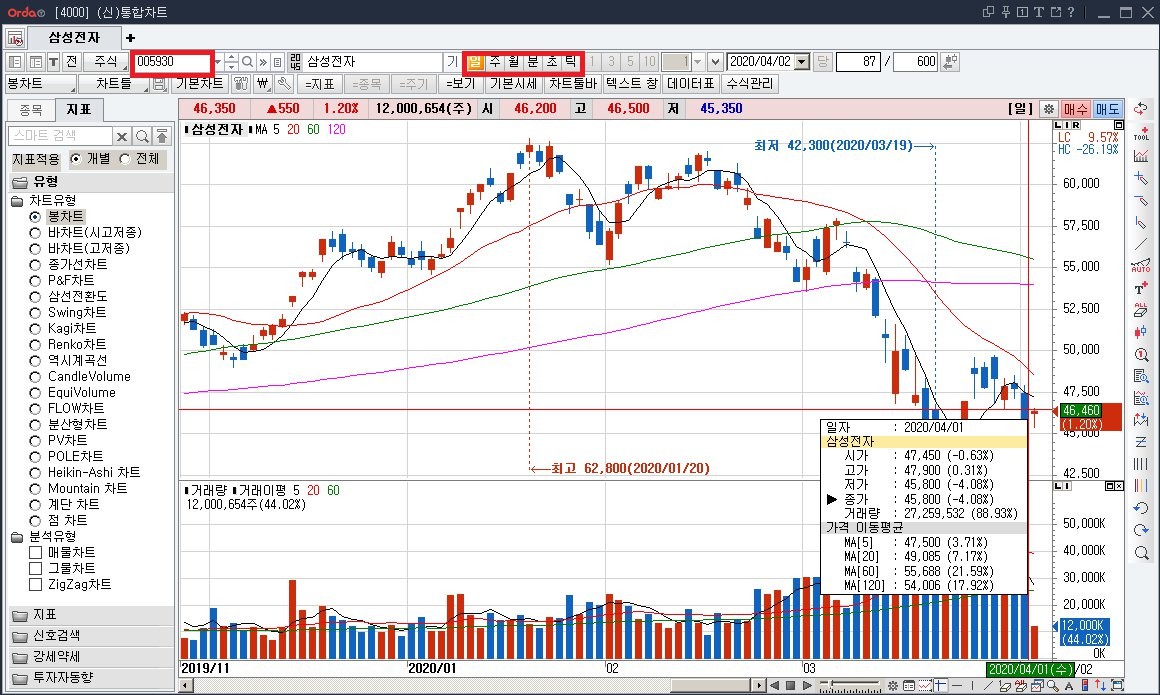Enable the ZigZag차트 checkbox
The height and width of the screenshot is (695, 1160).
click(x=35, y=585)
